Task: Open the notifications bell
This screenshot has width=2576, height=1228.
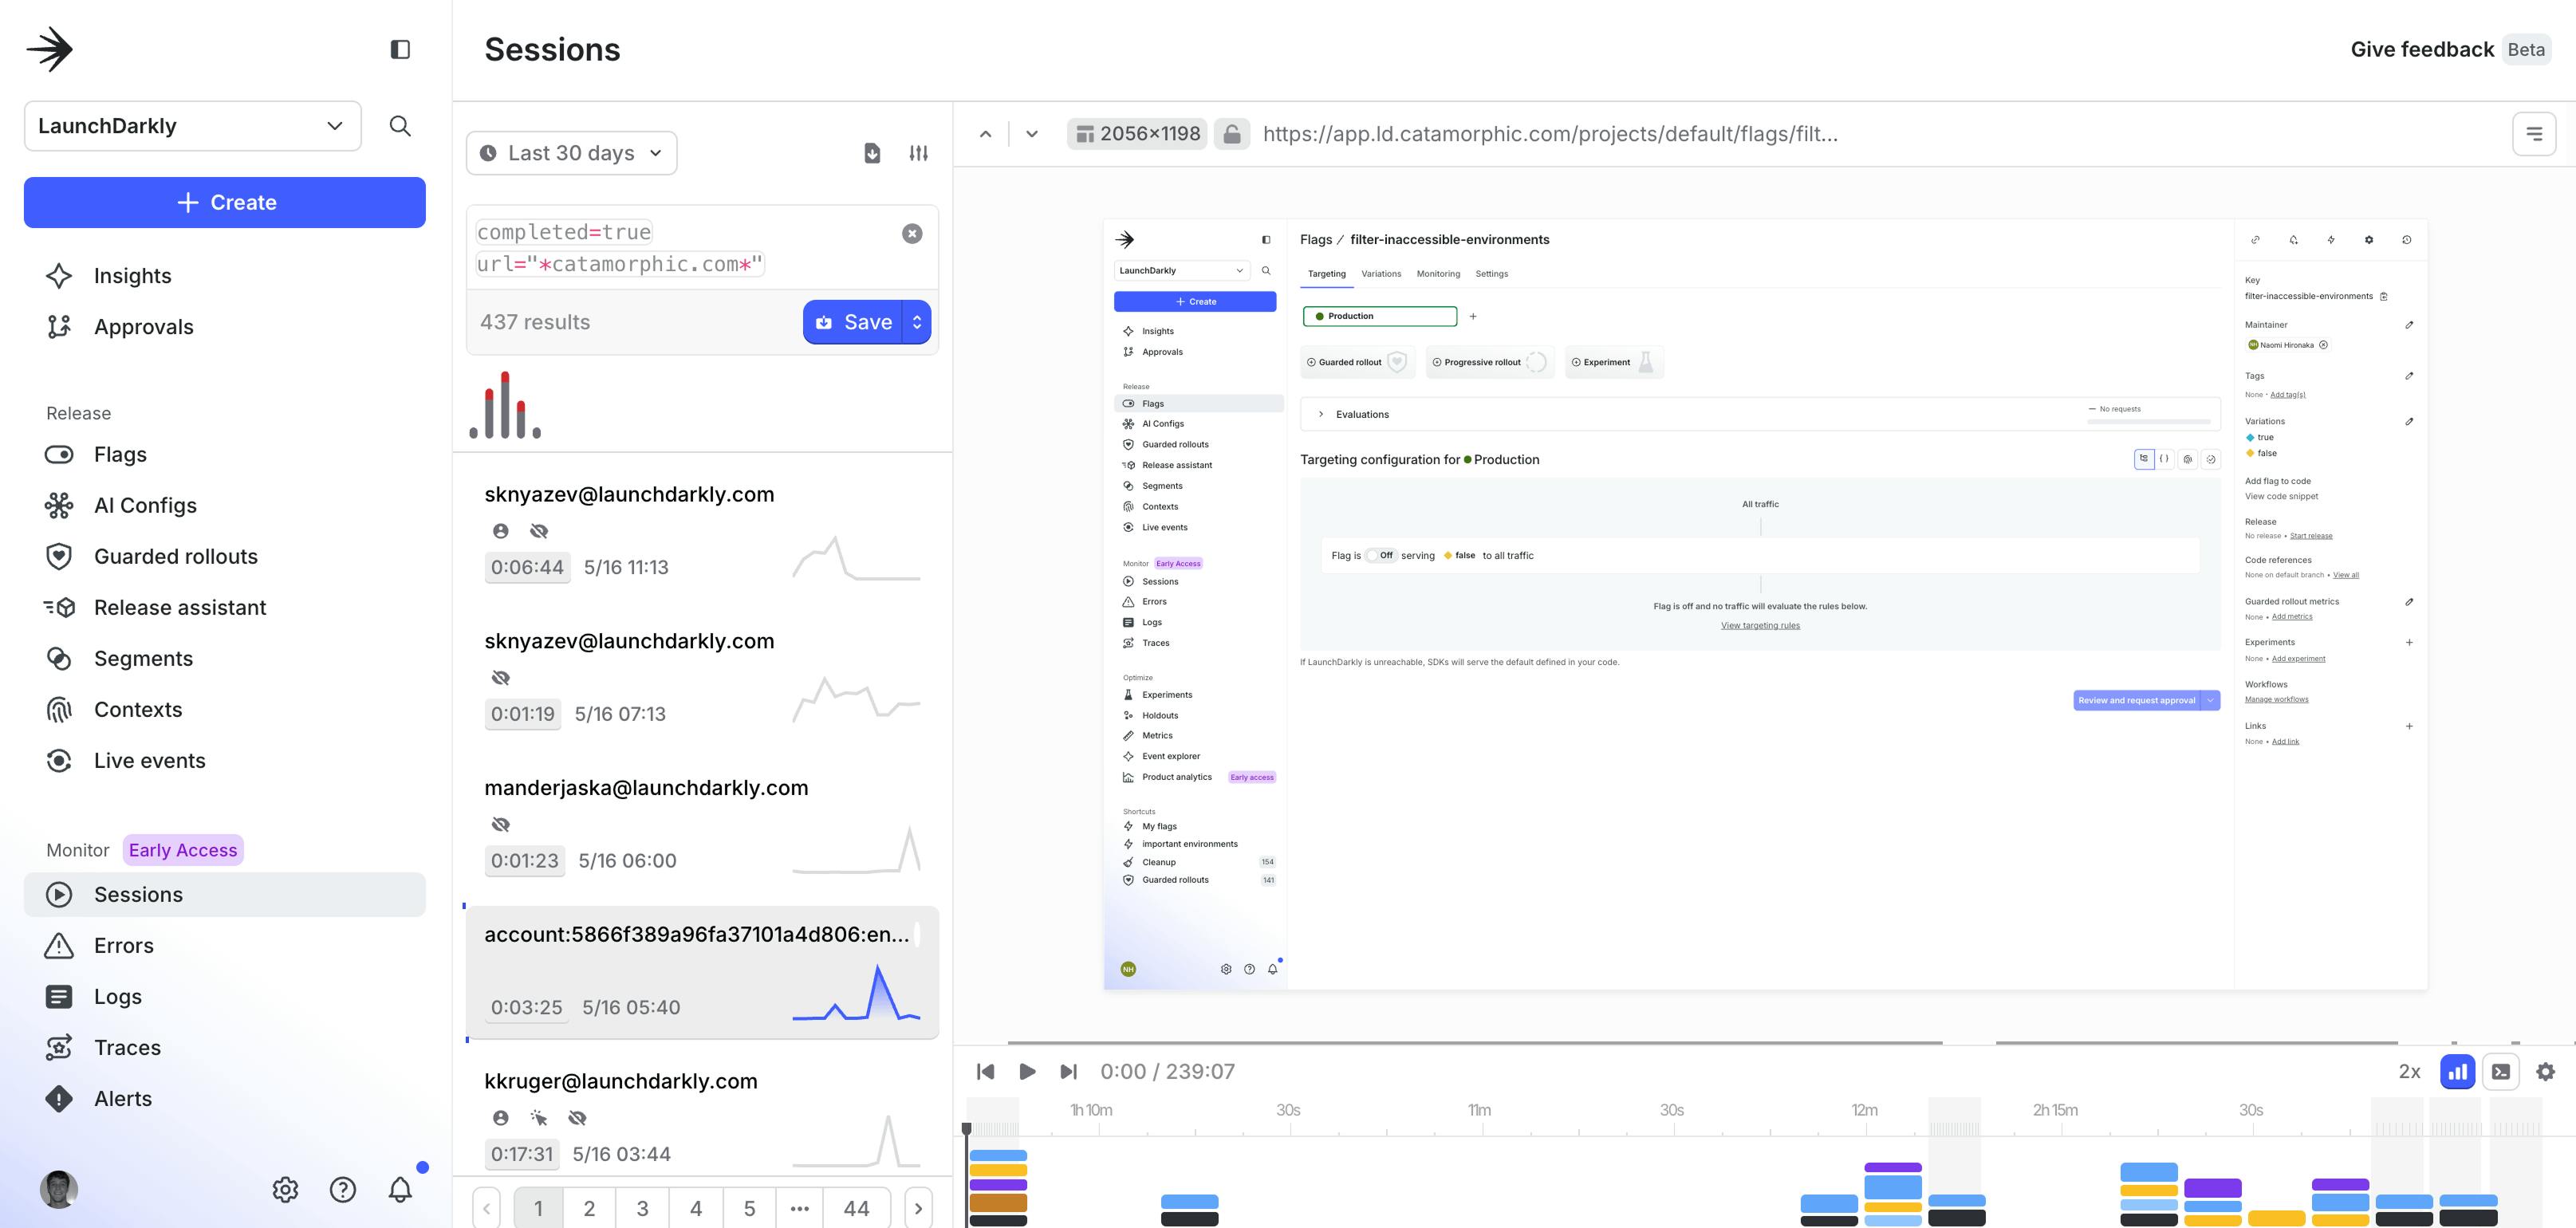Action: [x=400, y=1189]
